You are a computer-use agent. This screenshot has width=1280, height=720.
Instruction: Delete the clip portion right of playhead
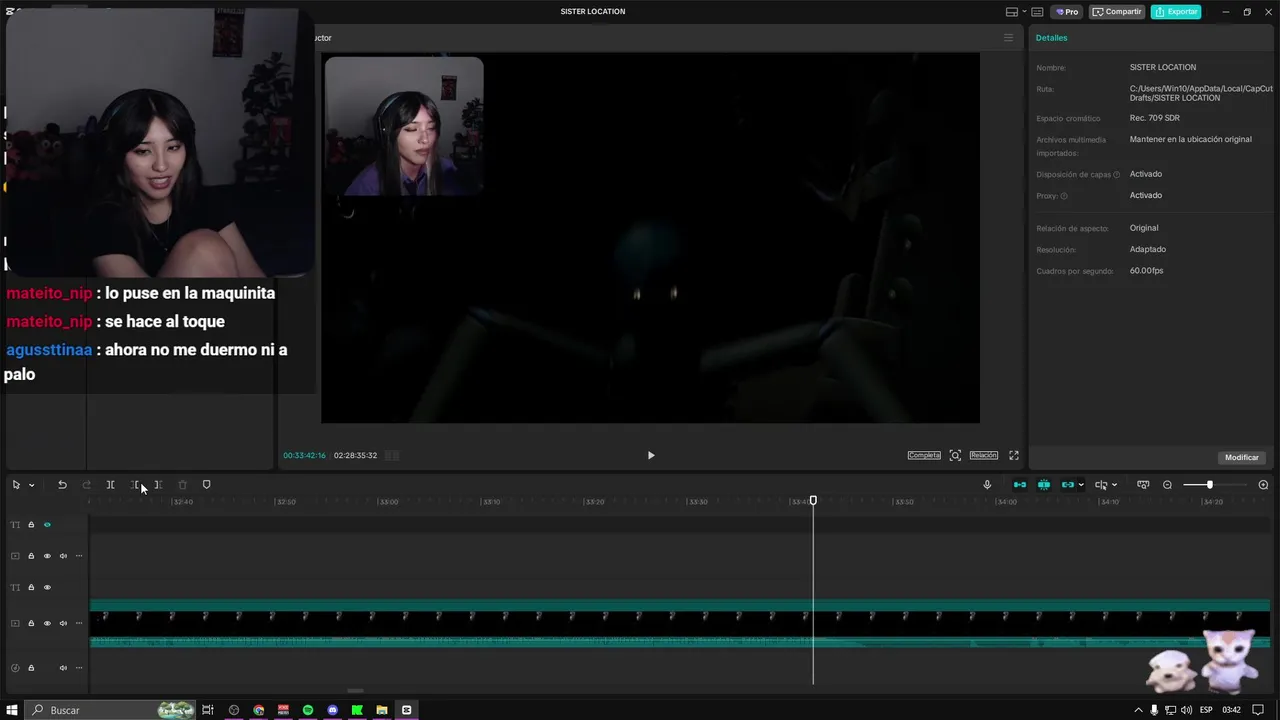click(158, 485)
